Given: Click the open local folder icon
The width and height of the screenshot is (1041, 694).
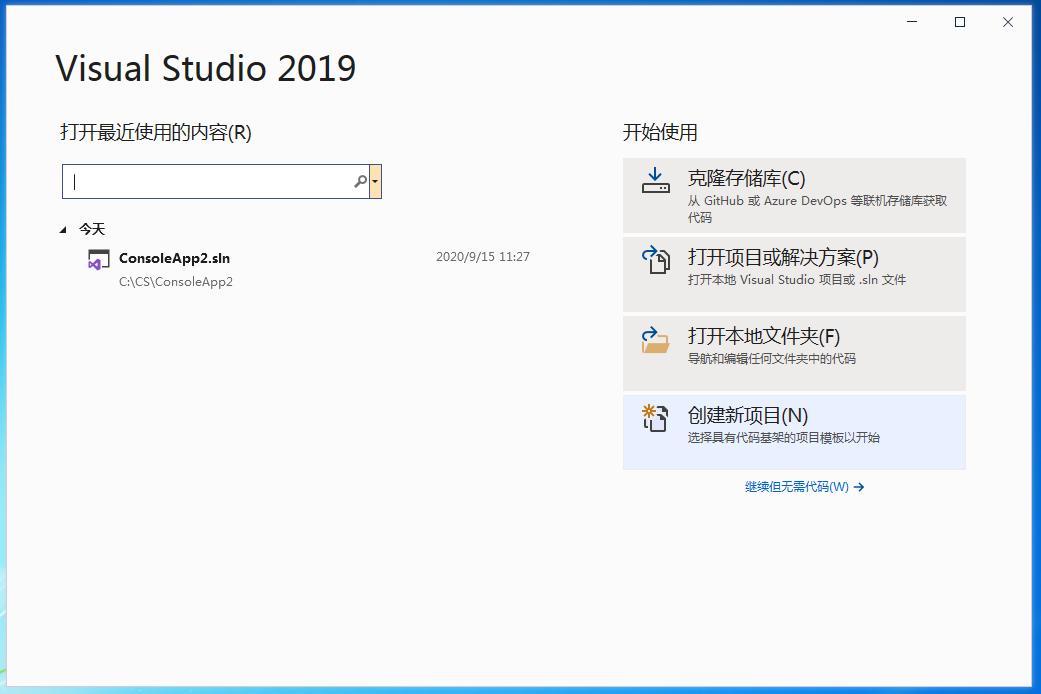Looking at the screenshot, I should tap(655, 339).
